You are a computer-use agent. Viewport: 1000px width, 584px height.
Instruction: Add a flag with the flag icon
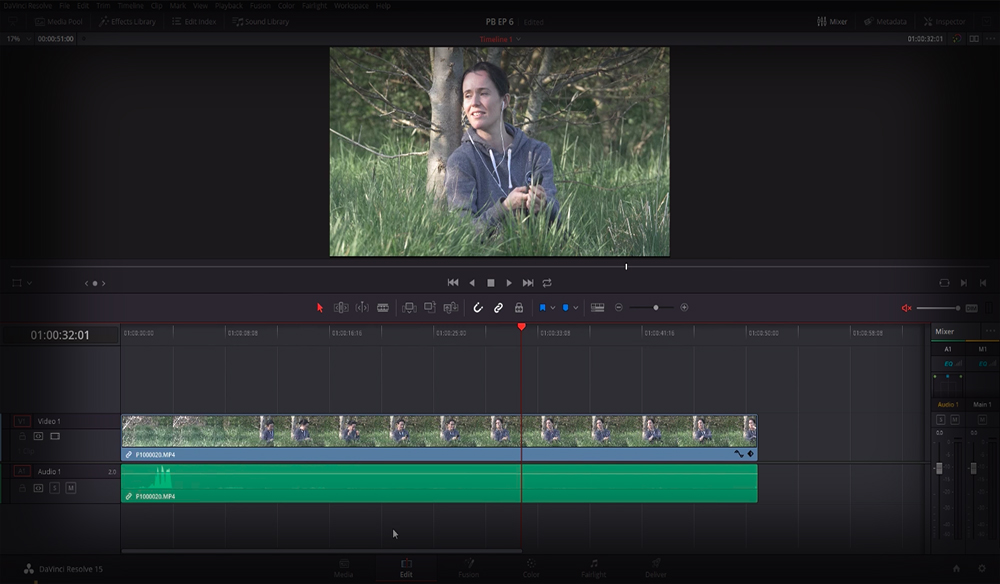point(541,307)
